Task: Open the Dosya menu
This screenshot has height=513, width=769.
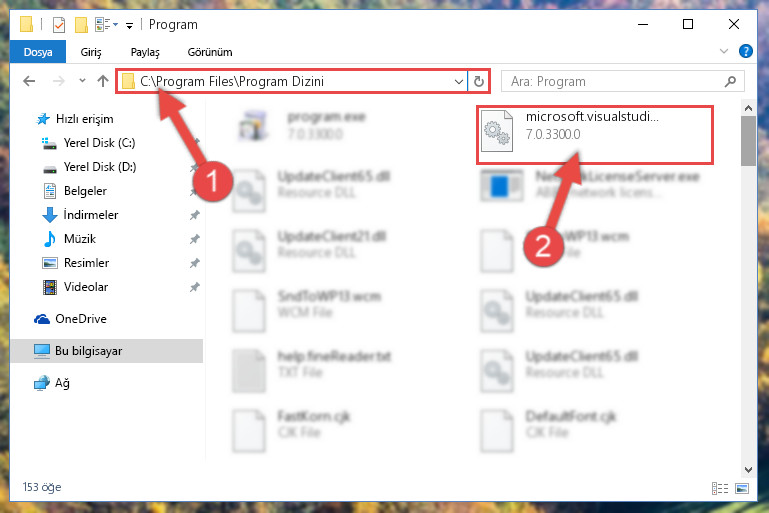Action: point(38,52)
